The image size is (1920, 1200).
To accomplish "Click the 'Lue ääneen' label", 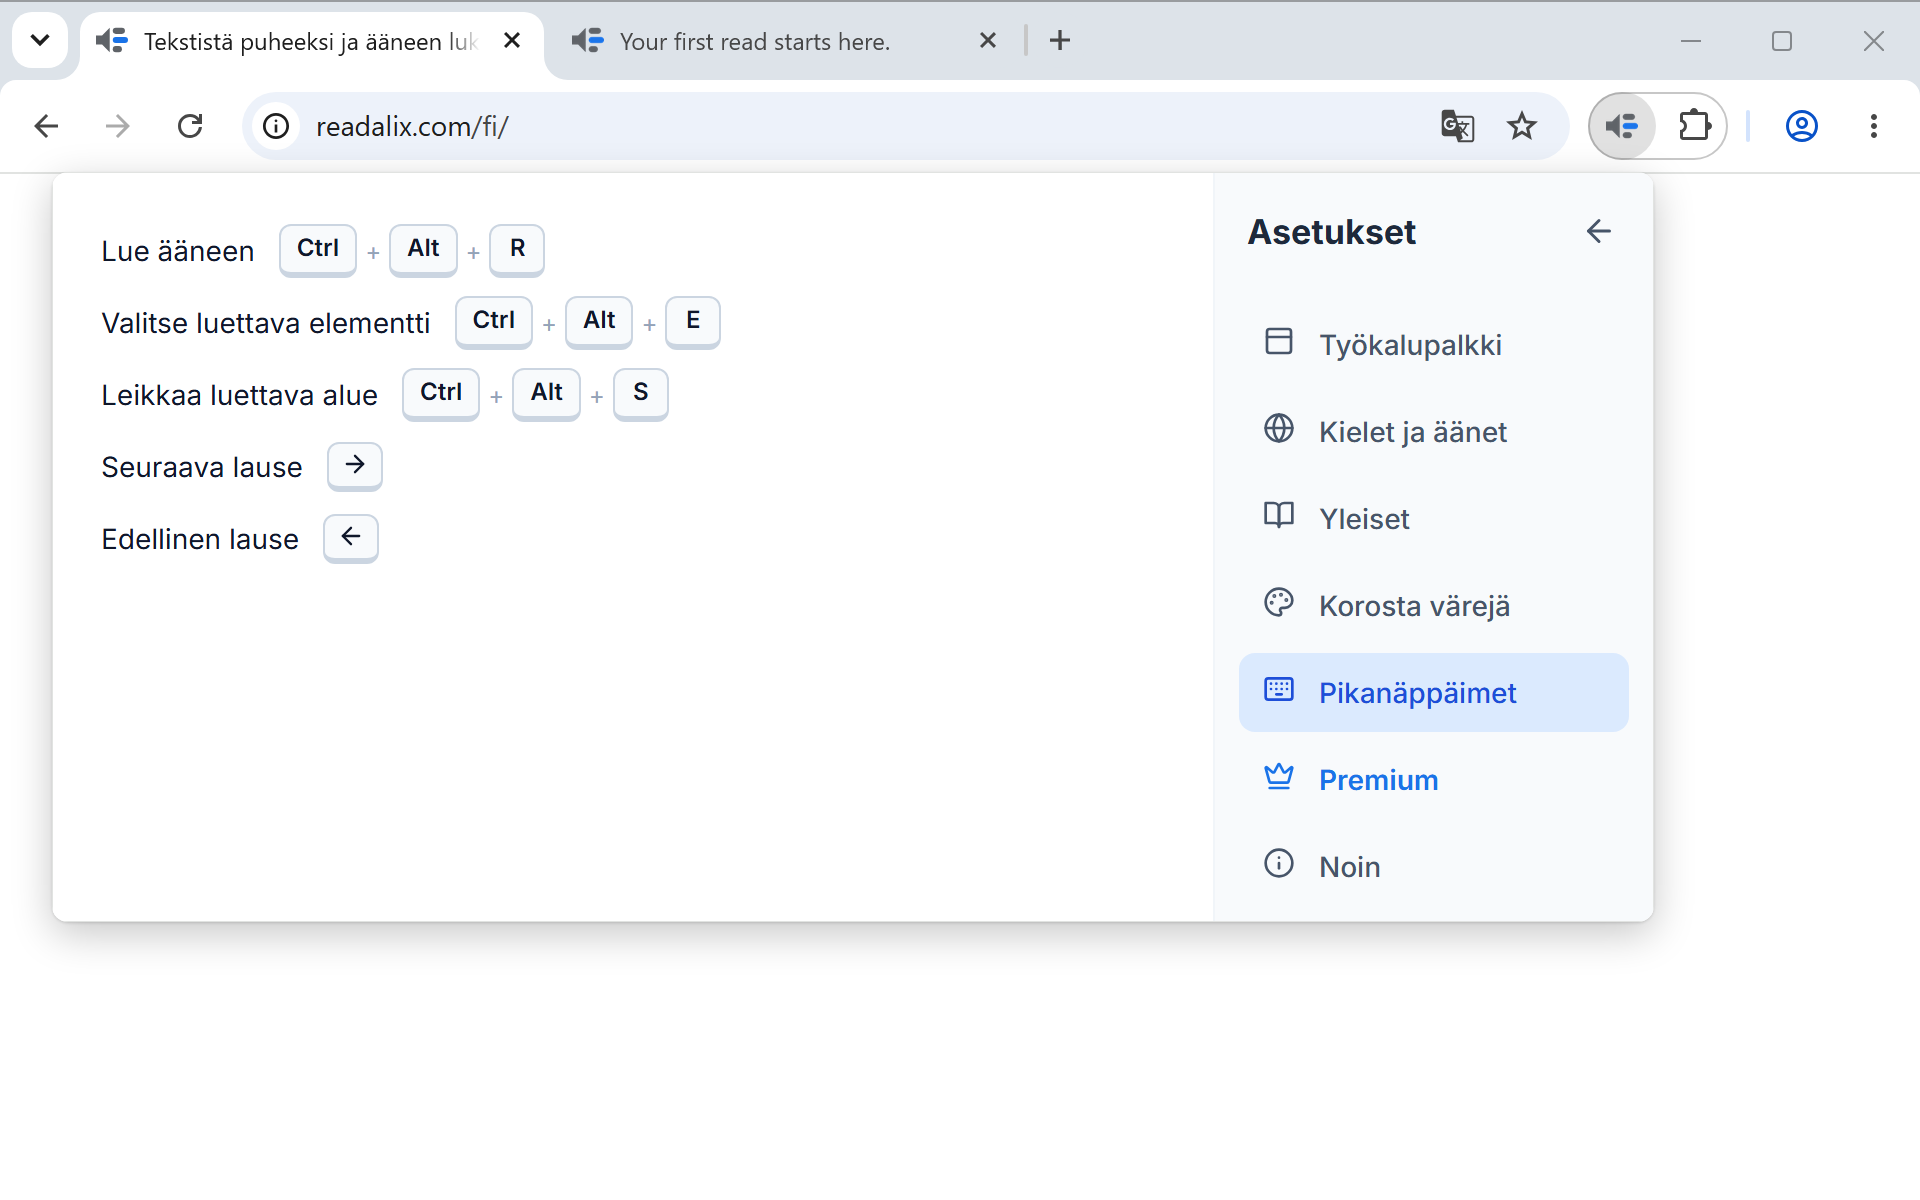I will tap(178, 251).
